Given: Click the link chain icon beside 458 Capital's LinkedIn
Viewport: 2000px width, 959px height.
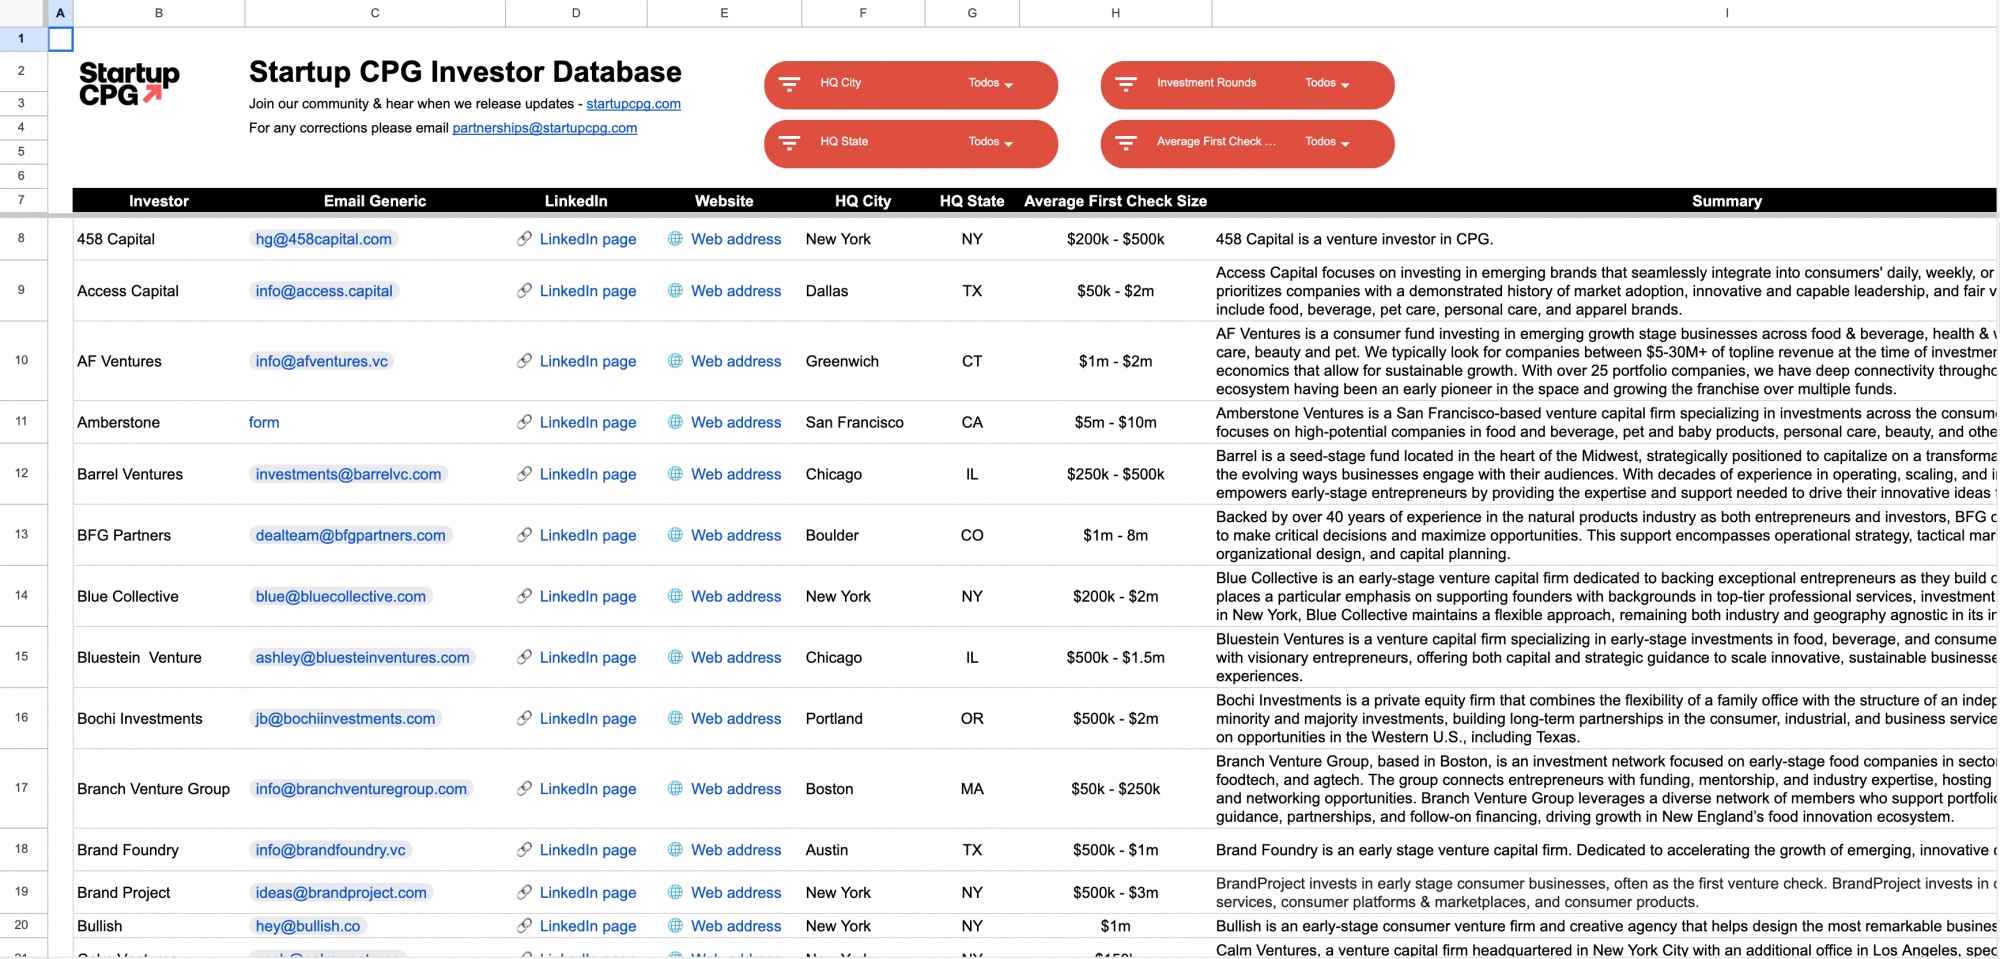Looking at the screenshot, I should coord(524,239).
